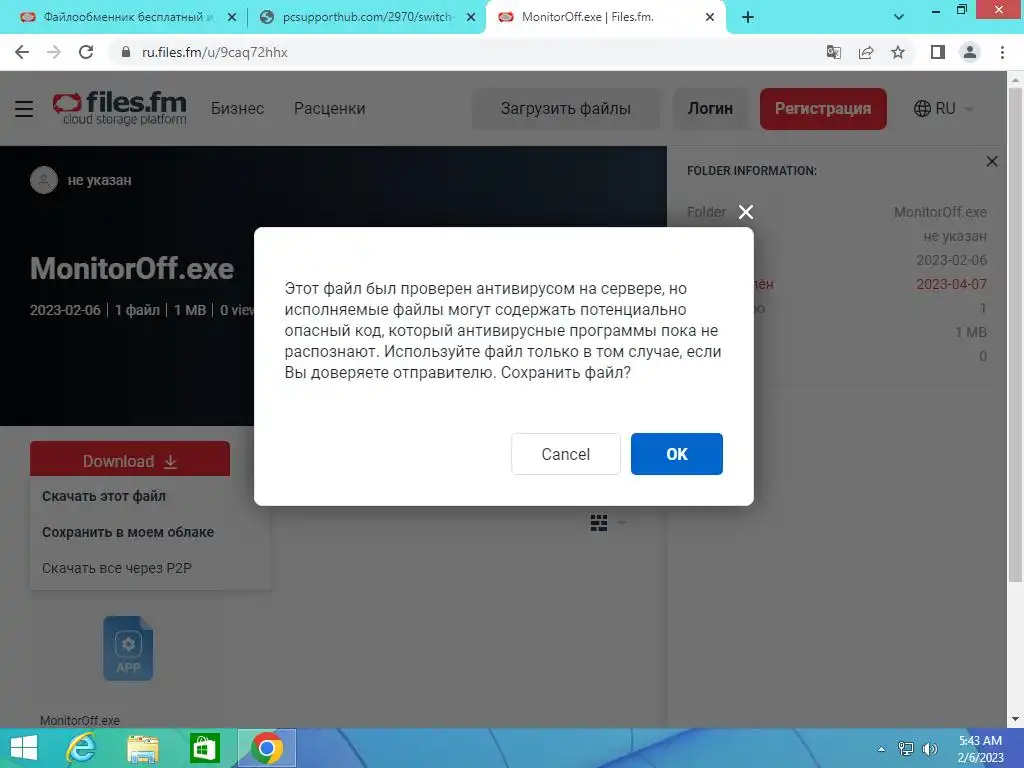Viewport: 1024px width, 768px height.
Task: Open a new browser tab
Action: (x=748, y=18)
